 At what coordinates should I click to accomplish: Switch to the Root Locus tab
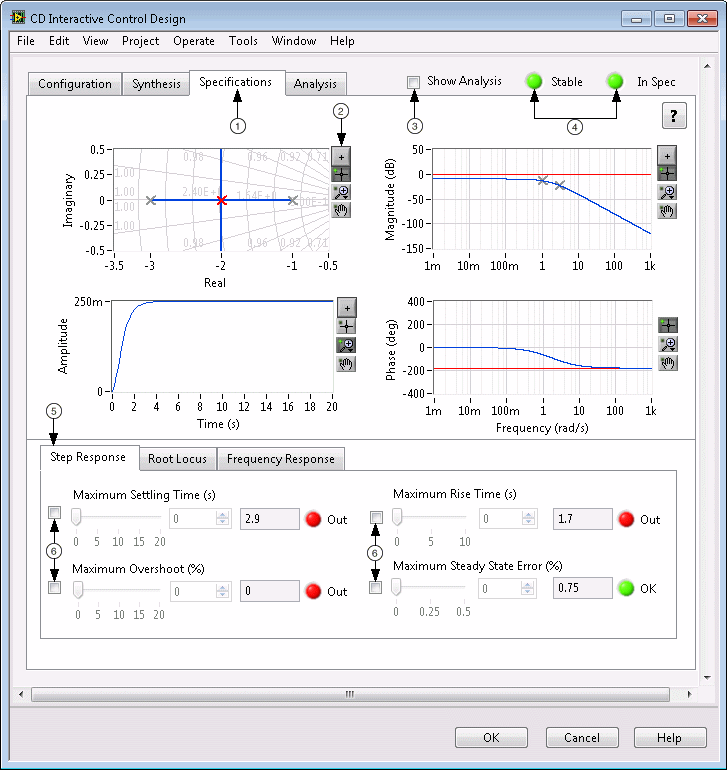[x=177, y=459]
